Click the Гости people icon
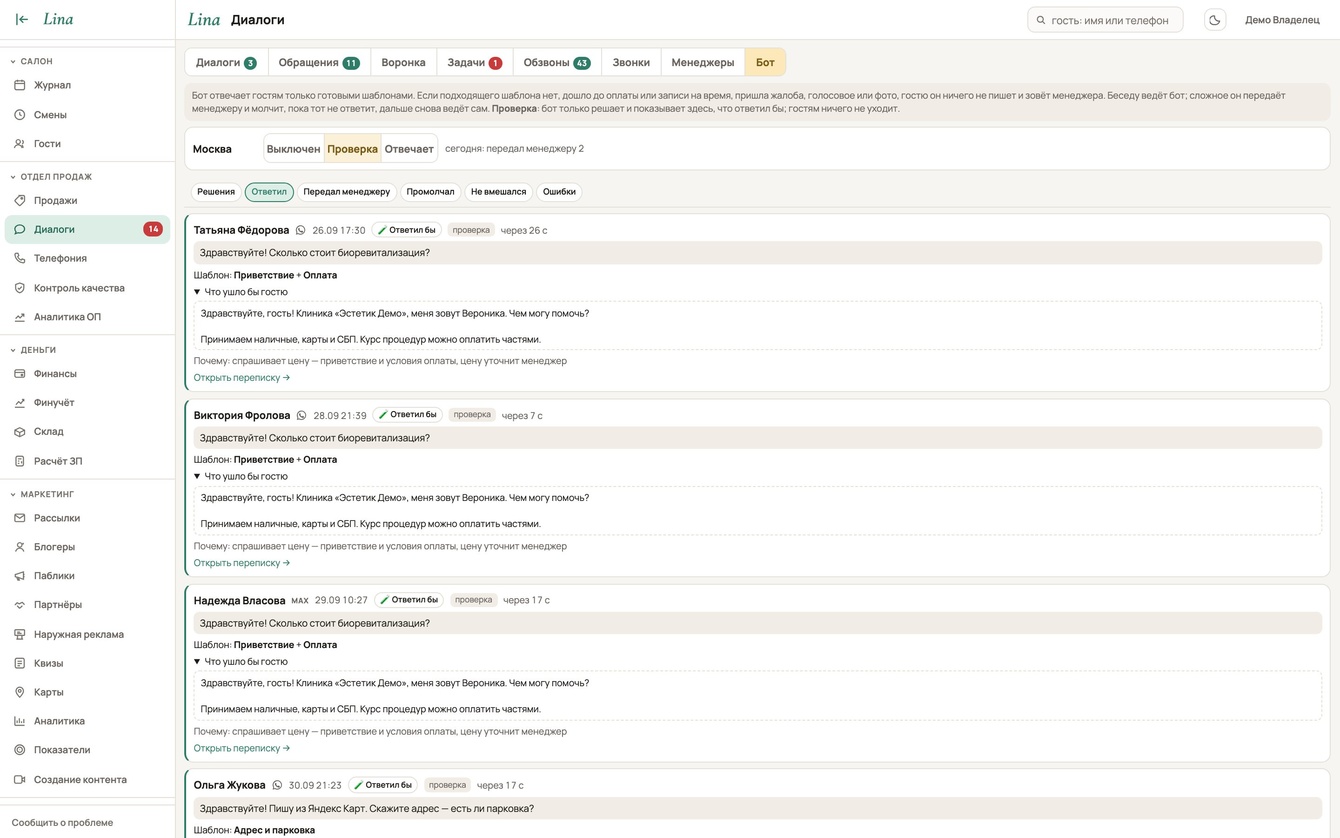The width and height of the screenshot is (1340, 838). pyautogui.click(x=19, y=144)
